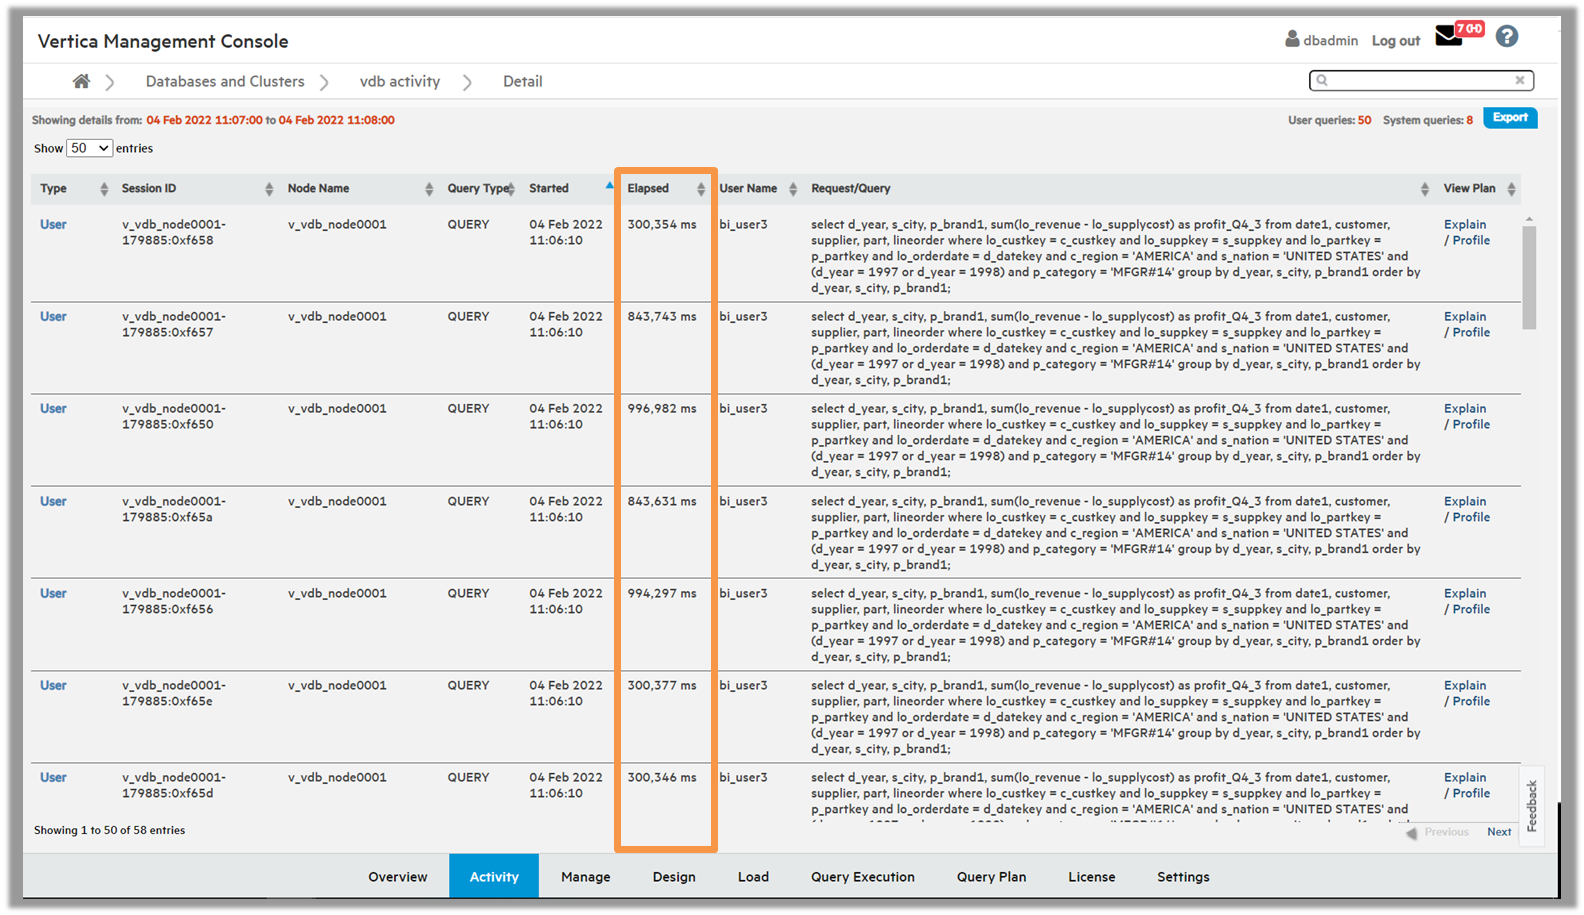
Task: Sort by Started column arrow
Action: 609,187
